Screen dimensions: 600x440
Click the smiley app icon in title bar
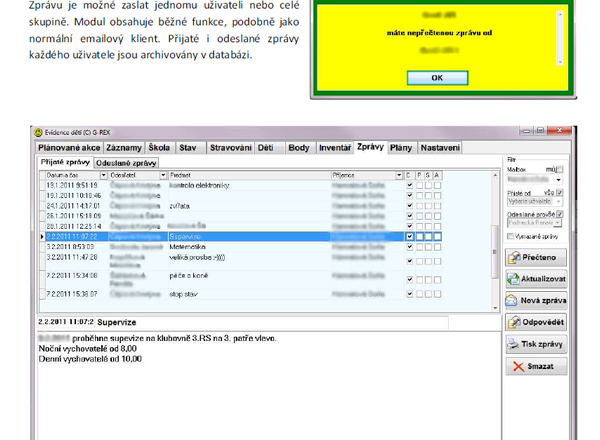tap(39, 132)
